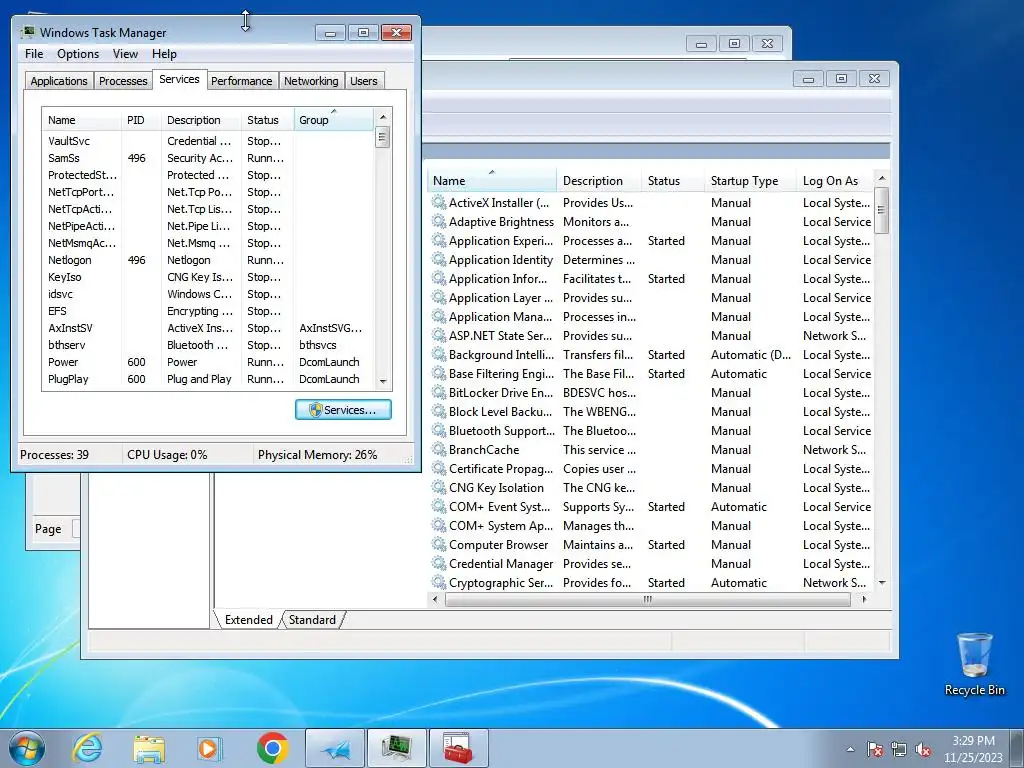1024x768 pixels.
Task: Click the Services... button in Task Manager
Action: (x=343, y=409)
